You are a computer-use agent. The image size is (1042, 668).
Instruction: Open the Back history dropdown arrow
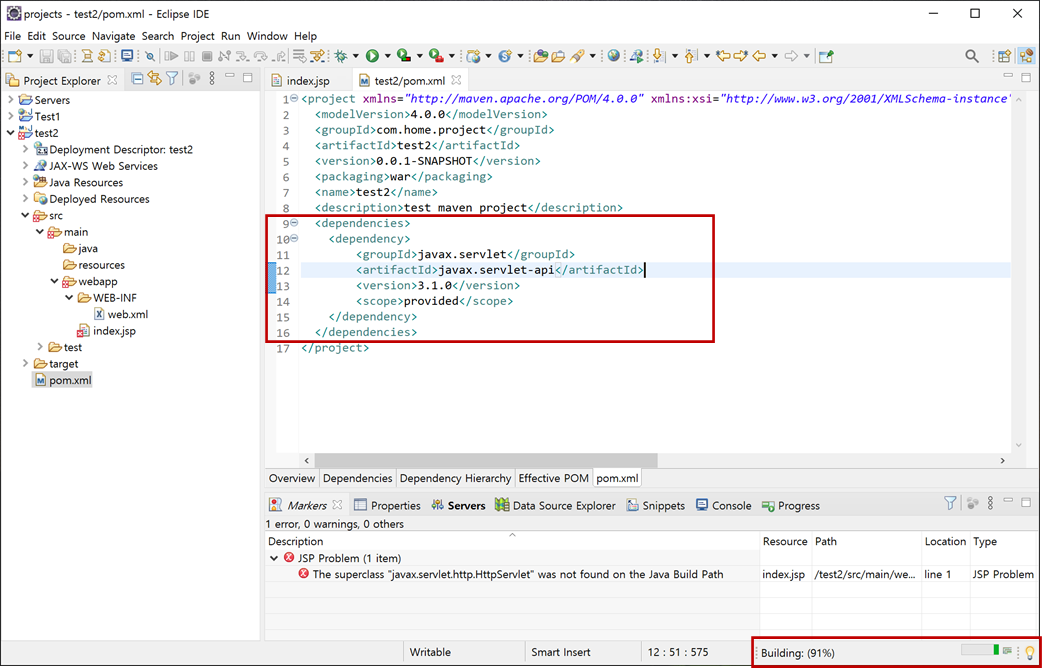[x=774, y=56]
